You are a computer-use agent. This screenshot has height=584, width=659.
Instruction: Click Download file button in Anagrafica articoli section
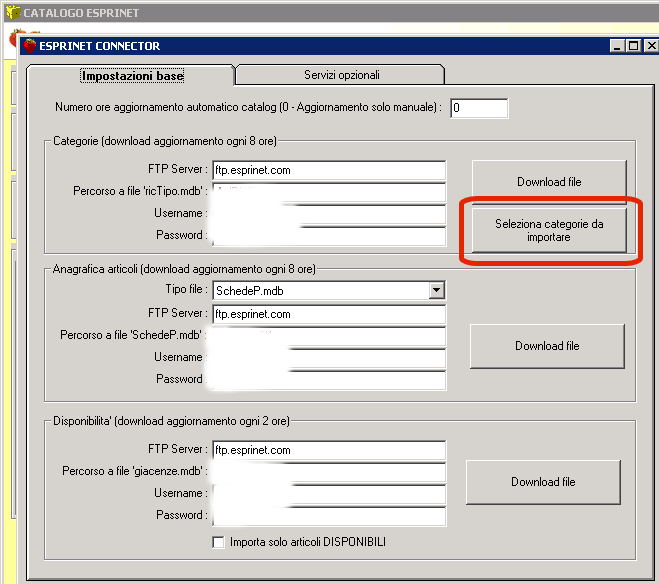point(547,346)
